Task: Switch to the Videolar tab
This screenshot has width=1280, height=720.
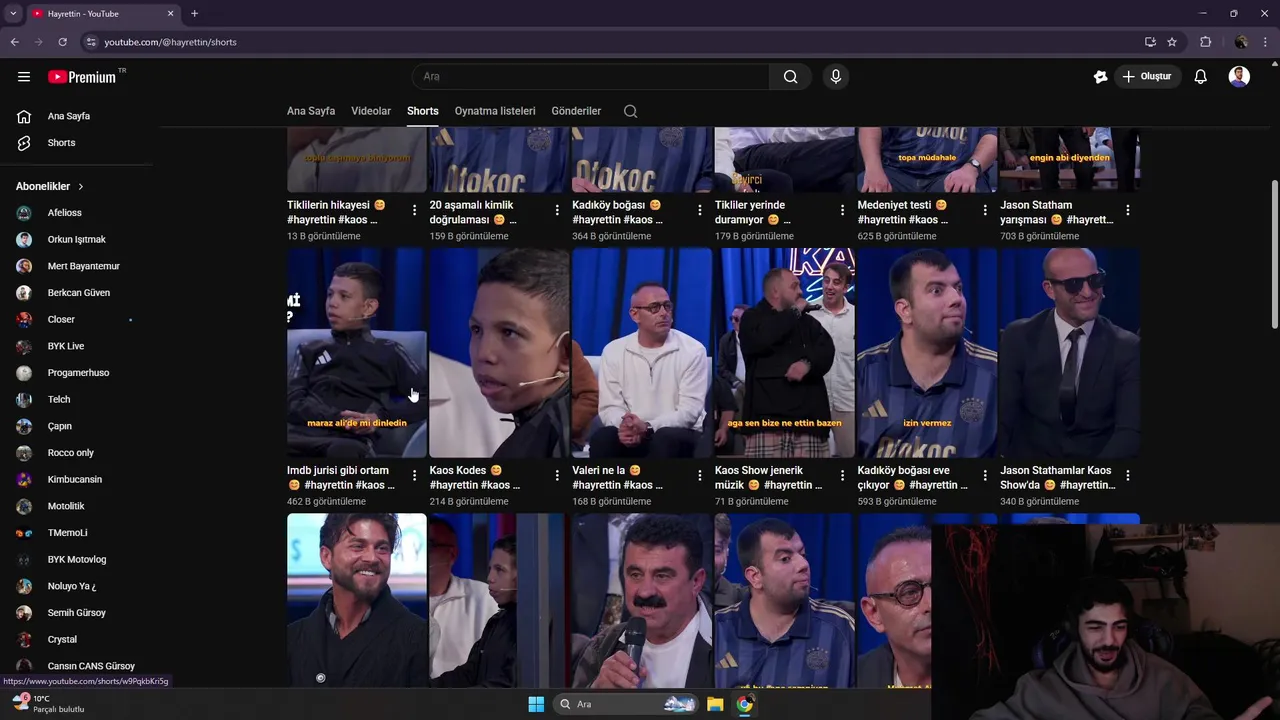Action: [x=371, y=111]
